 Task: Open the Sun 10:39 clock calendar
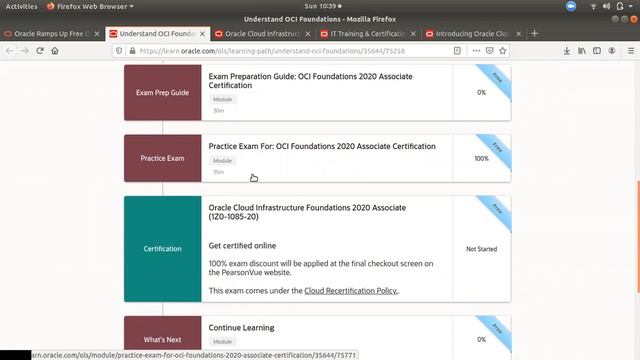click(x=323, y=6)
